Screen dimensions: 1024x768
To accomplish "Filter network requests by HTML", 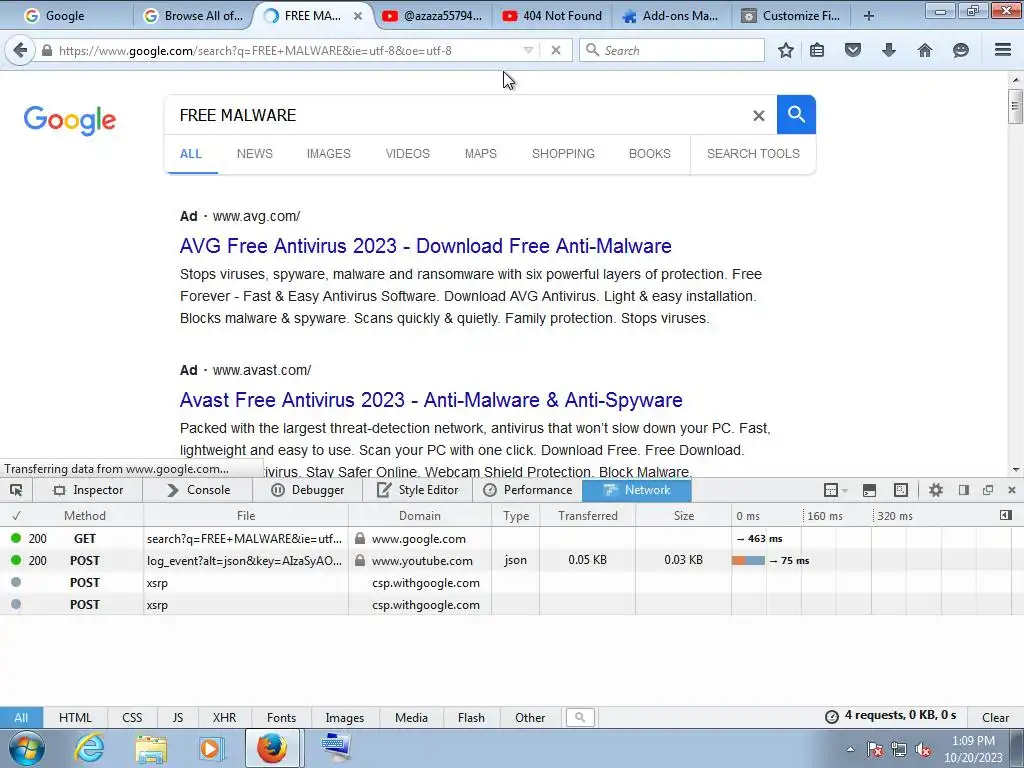I will [75, 717].
